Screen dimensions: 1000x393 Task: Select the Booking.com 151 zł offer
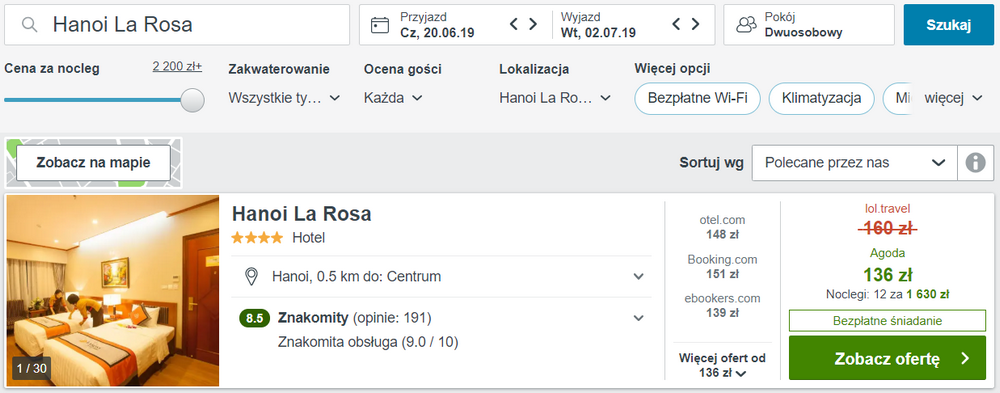[x=722, y=267]
